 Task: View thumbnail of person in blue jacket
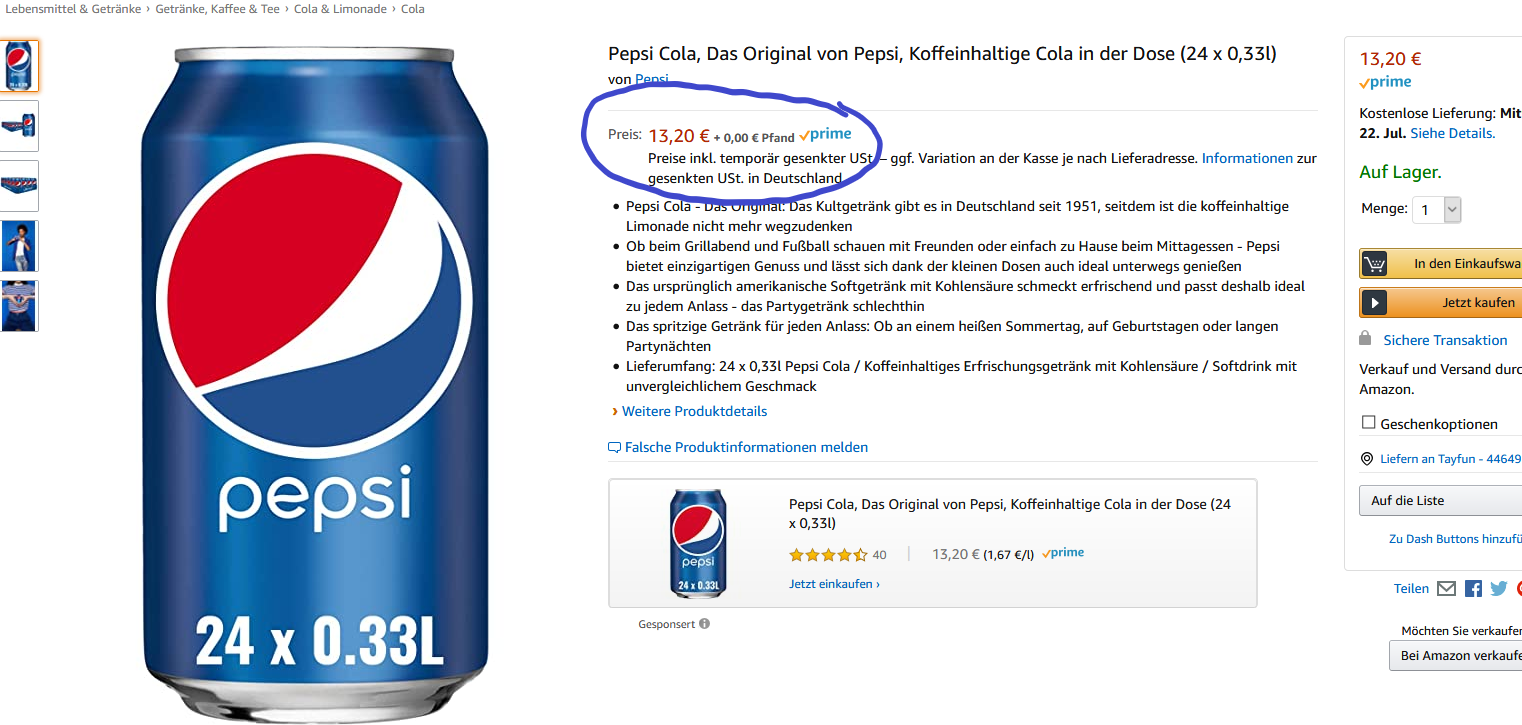pos(20,245)
